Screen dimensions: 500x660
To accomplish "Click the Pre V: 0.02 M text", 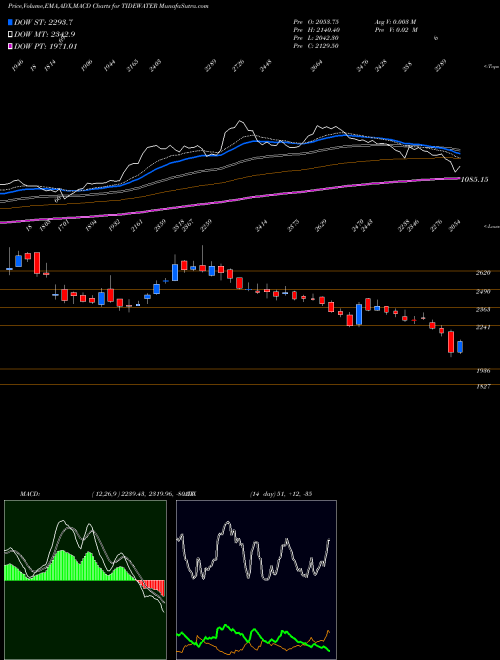I will pos(396,30).
